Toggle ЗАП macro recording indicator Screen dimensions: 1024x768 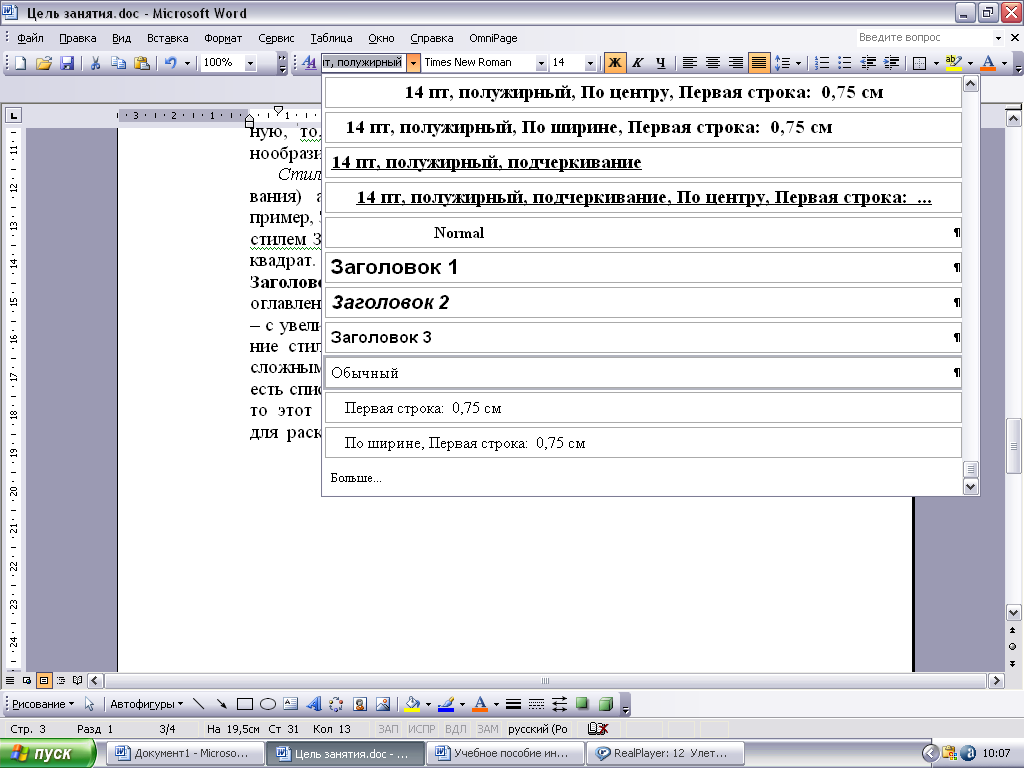pos(388,729)
